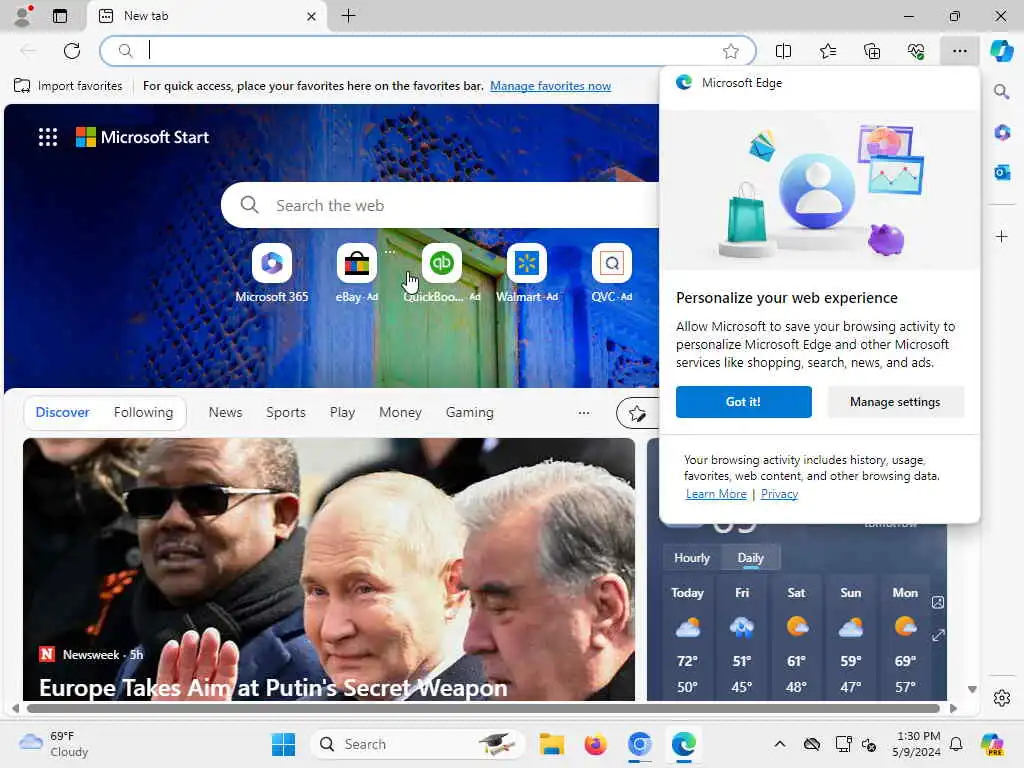The width and height of the screenshot is (1024, 768).
Task: Open the notifications bell in taskbar
Action: pyautogui.click(x=956, y=744)
